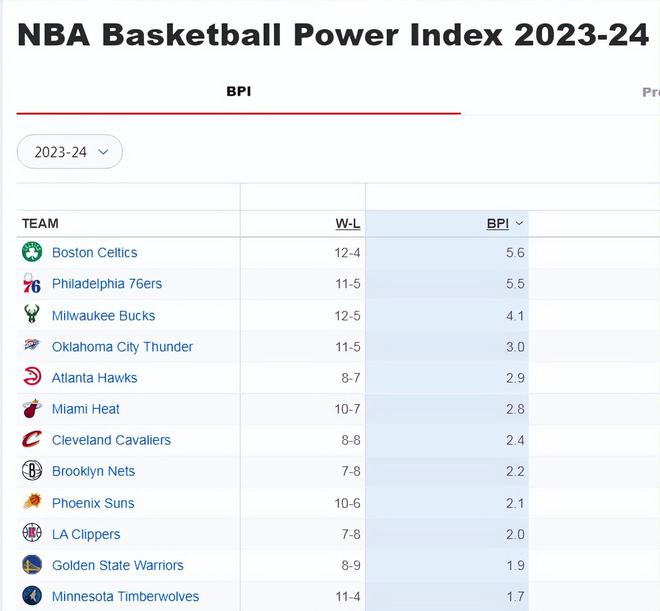This screenshot has width=660, height=611.
Task: Click the Boston Celtics team logo
Action: [x=32, y=252]
